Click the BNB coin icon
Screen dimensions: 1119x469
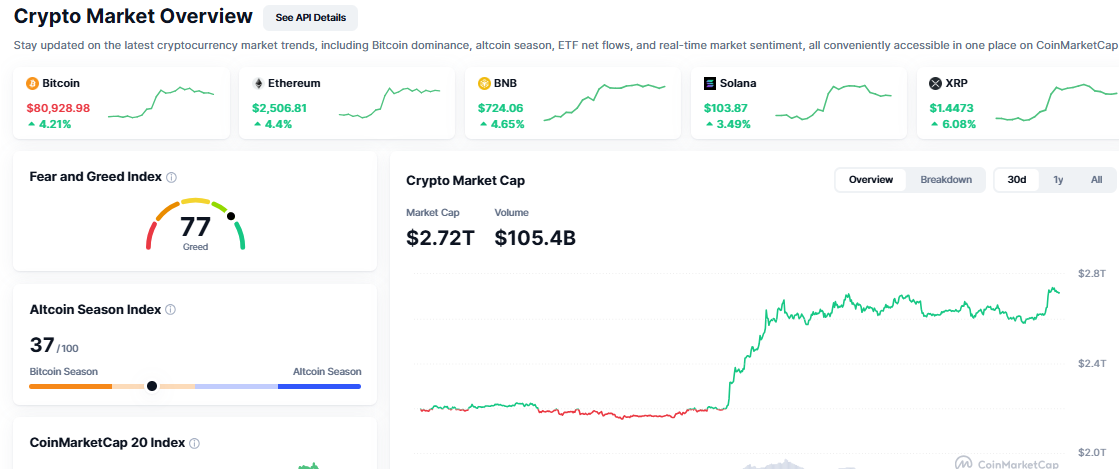pos(484,84)
